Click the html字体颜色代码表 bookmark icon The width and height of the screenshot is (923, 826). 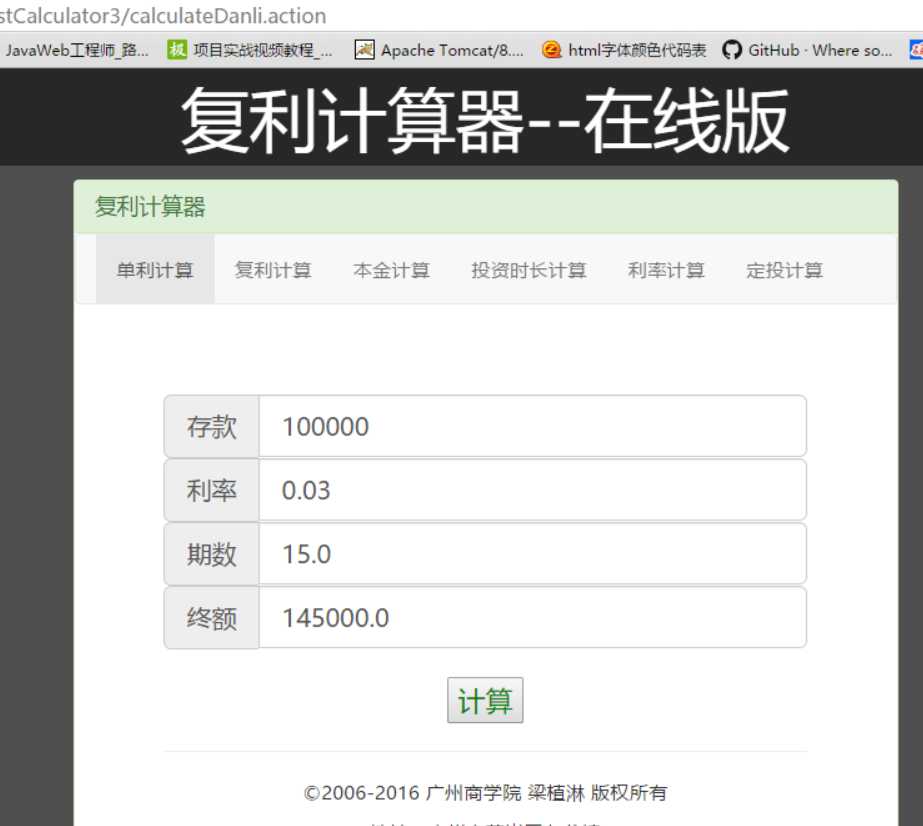click(x=550, y=49)
